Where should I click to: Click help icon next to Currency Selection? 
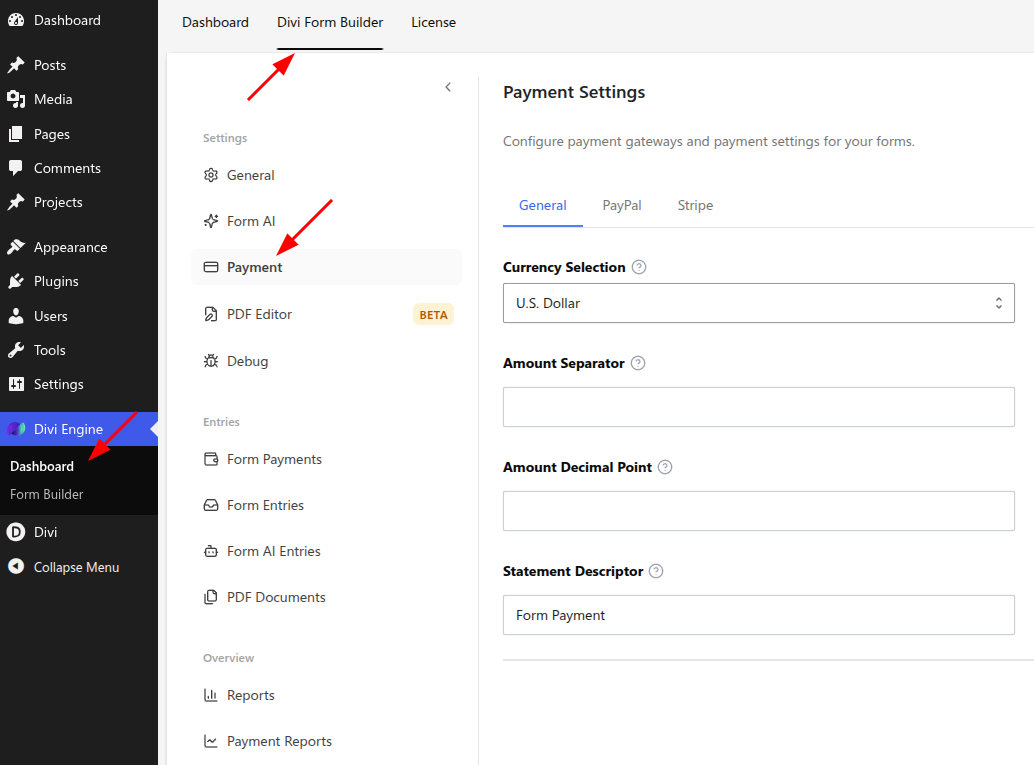click(639, 267)
